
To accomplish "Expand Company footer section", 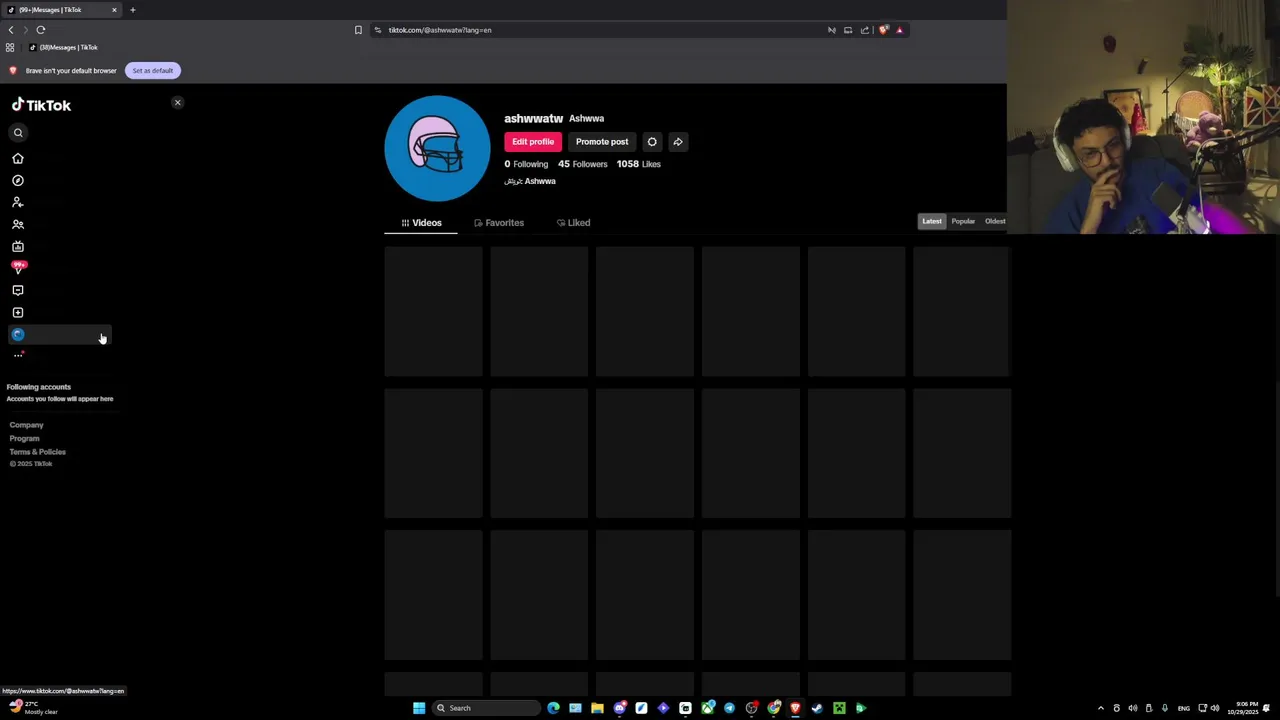I will click(27, 425).
